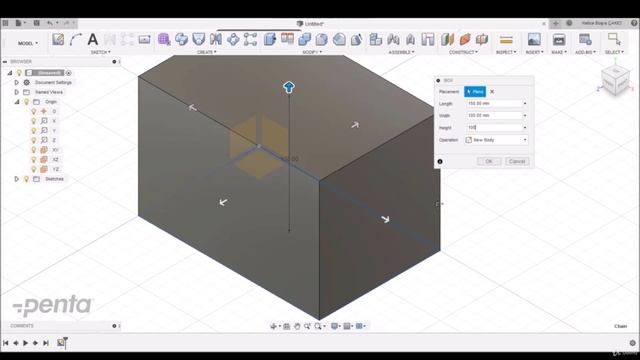This screenshot has height=360, width=640.
Task: Open the Height field dropdown arrow
Action: click(525, 128)
